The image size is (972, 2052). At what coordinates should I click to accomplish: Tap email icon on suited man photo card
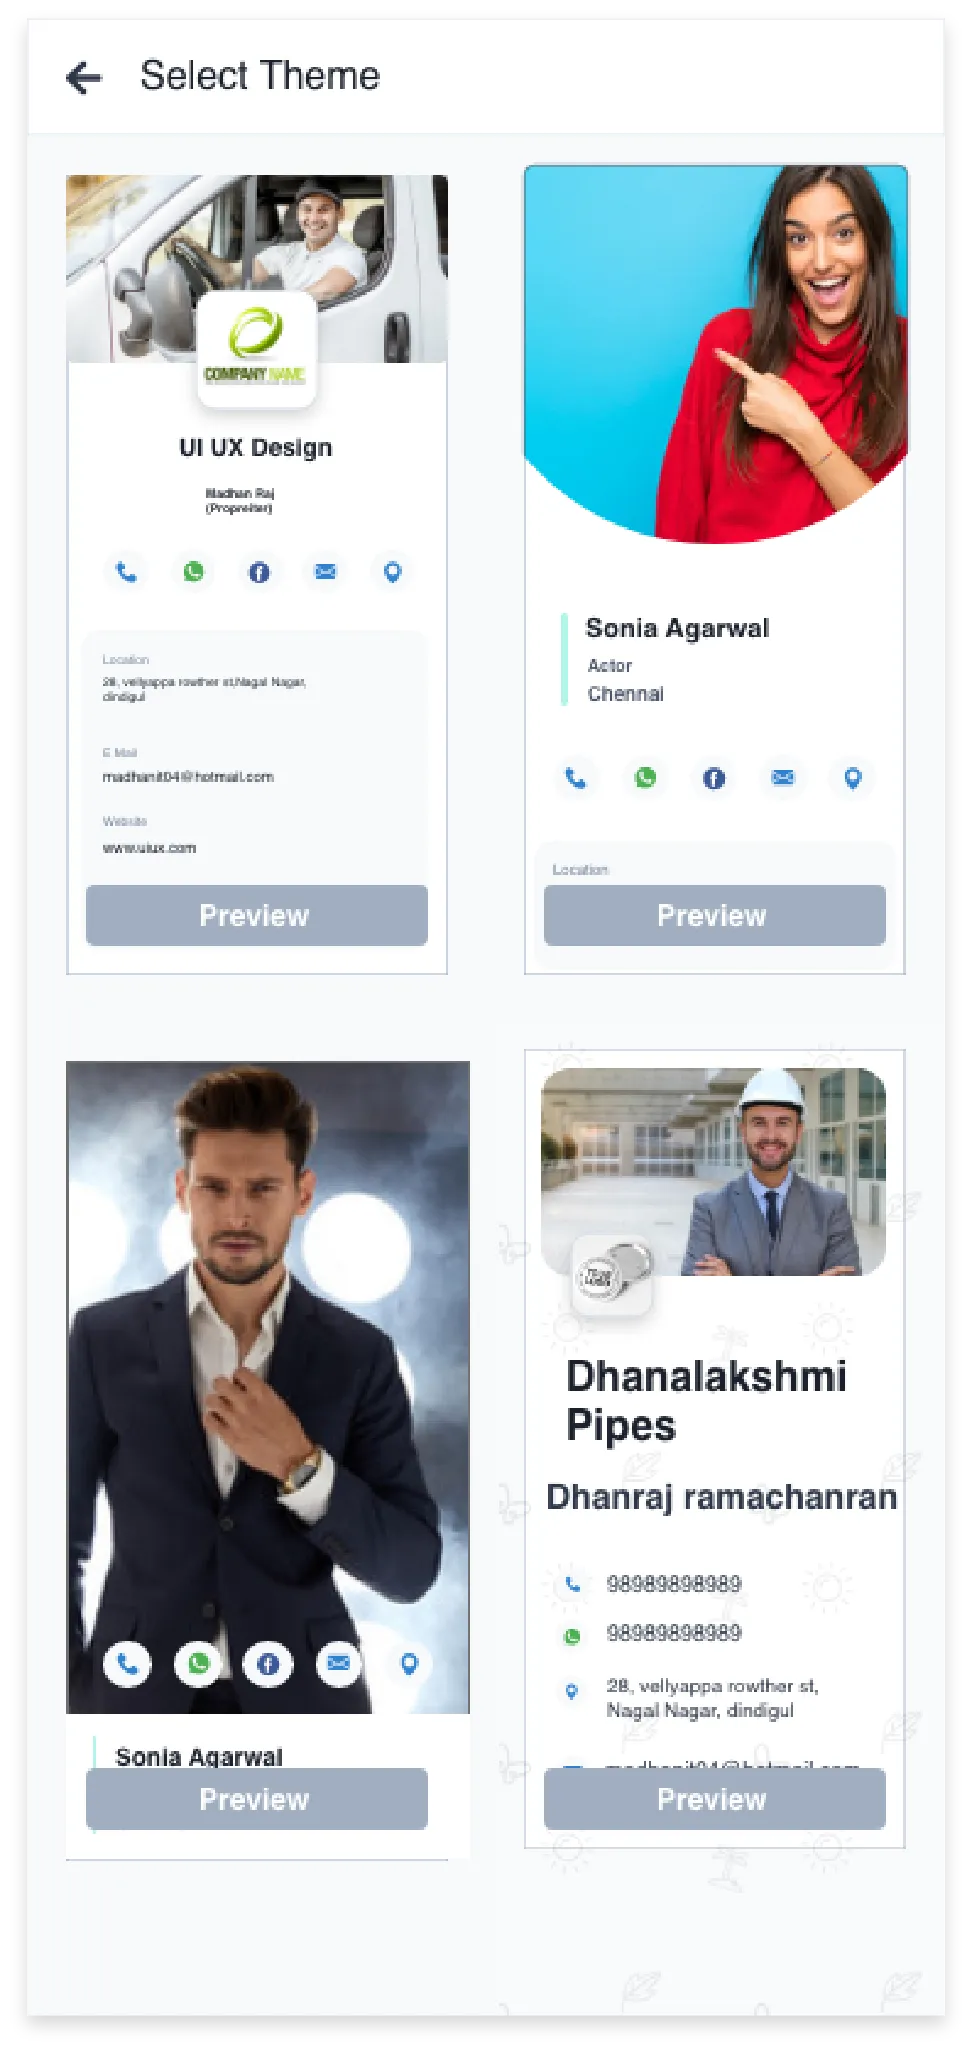(339, 1664)
